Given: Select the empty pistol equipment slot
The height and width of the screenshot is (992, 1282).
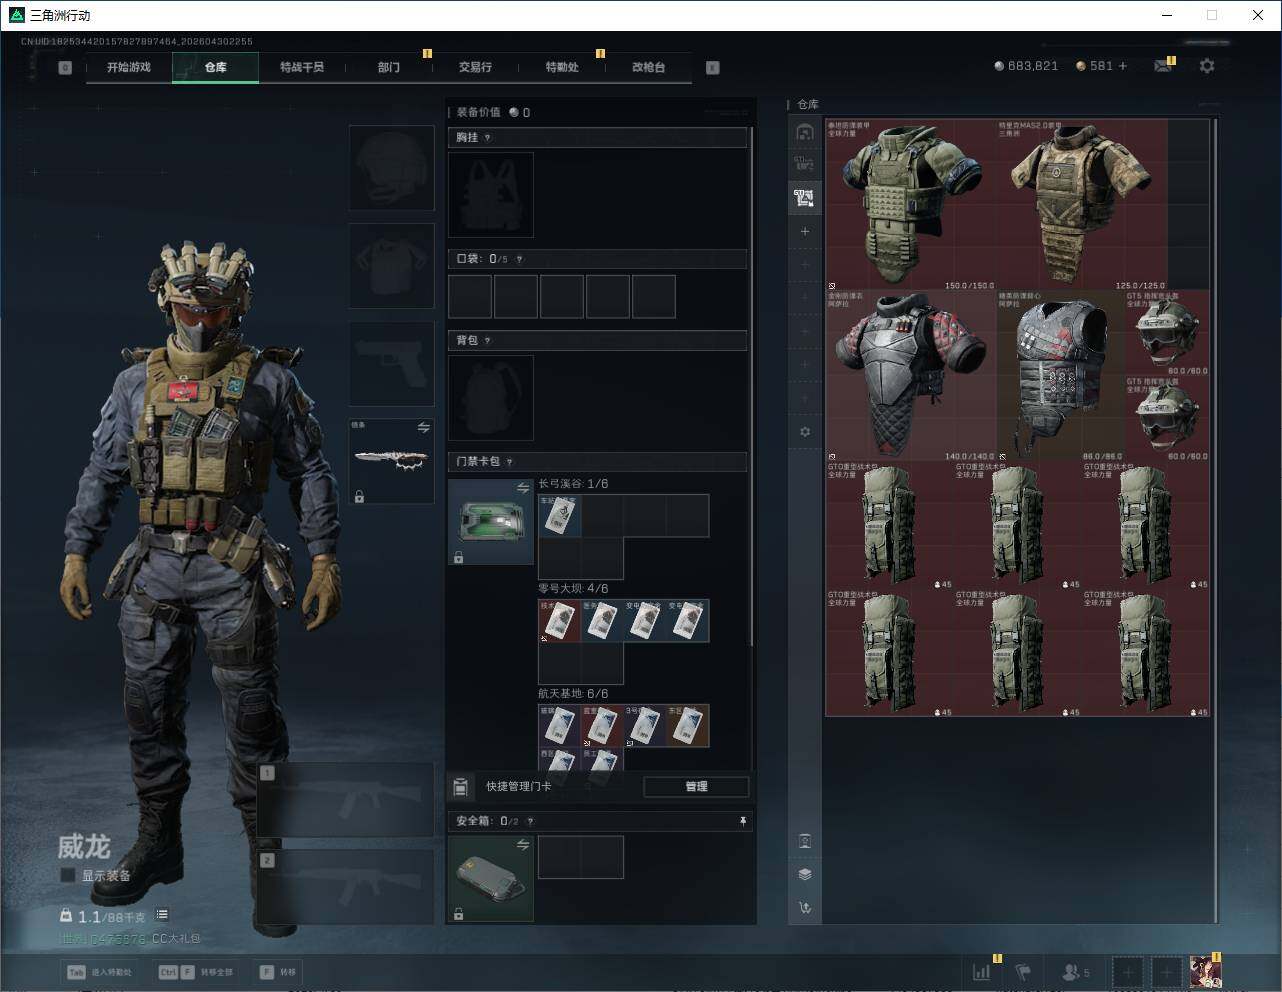Looking at the screenshot, I should pos(392,364).
